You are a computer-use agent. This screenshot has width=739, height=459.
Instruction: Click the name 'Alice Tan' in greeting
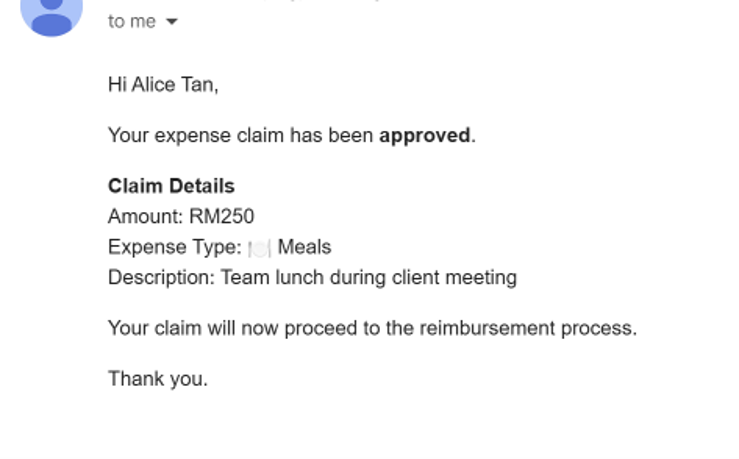[x=172, y=85]
